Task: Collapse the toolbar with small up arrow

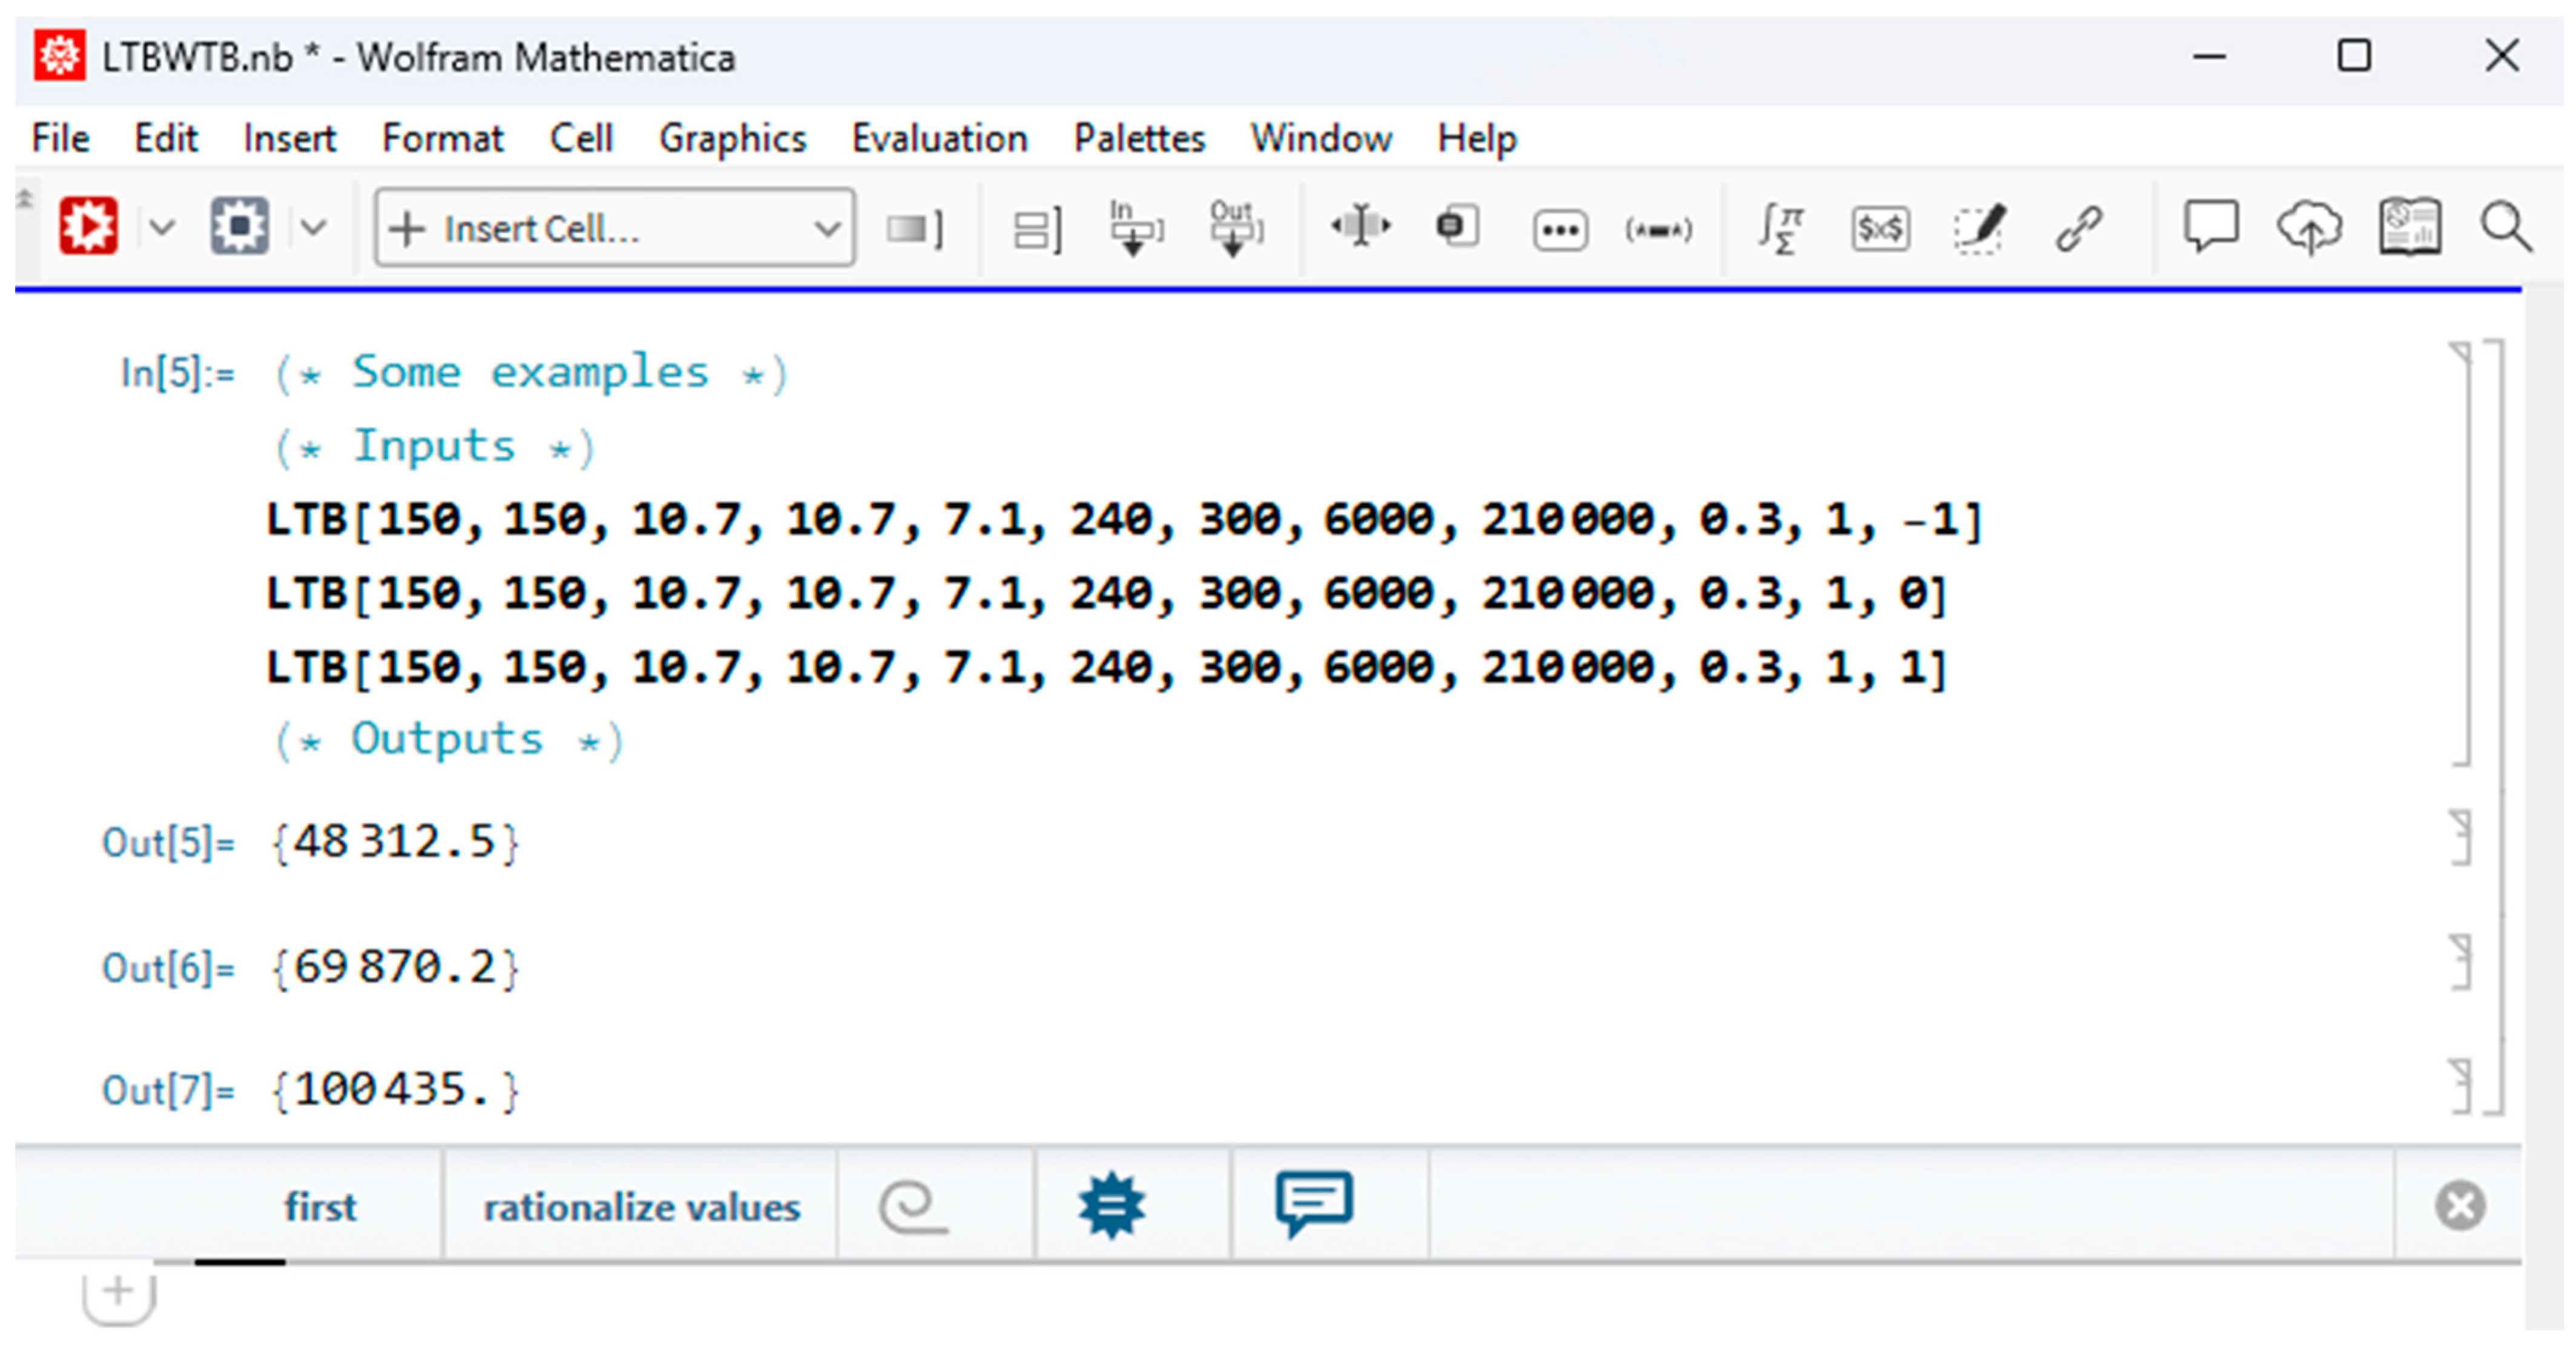Action: click(25, 198)
